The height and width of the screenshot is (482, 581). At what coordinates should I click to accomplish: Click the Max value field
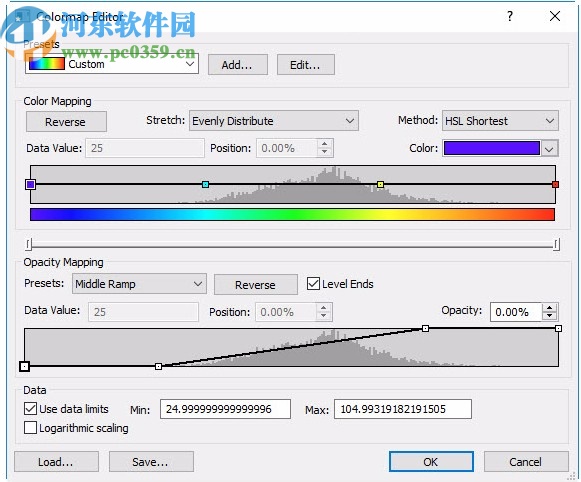point(403,409)
